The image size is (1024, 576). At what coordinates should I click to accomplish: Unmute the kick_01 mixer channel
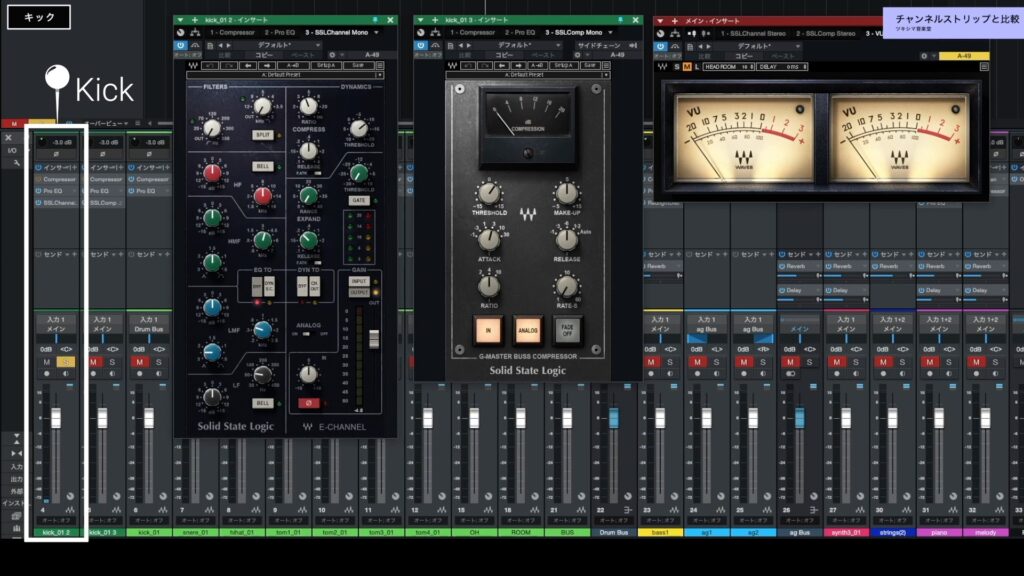(140, 362)
